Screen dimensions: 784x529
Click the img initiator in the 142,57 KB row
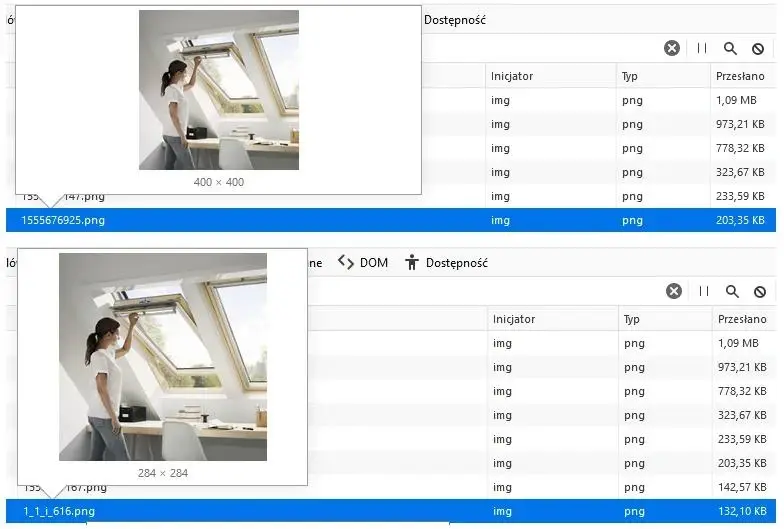[x=502, y=487]
